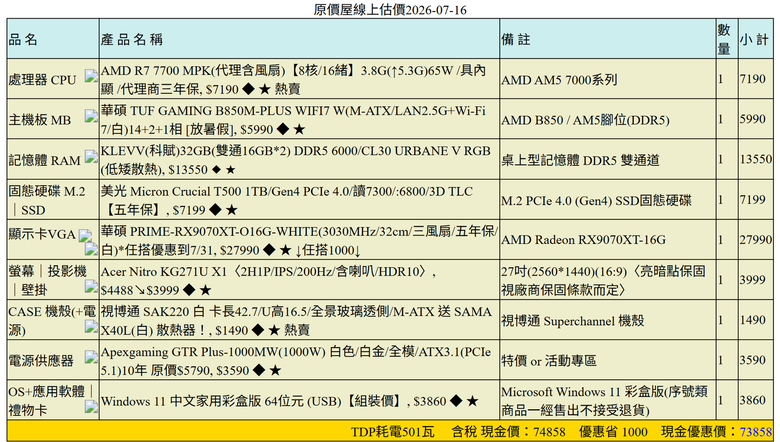Image resolution: width=780 pixels, height=442 pixels.
Task: Select the 電源供應器 category label
Action: pos(41,360)
